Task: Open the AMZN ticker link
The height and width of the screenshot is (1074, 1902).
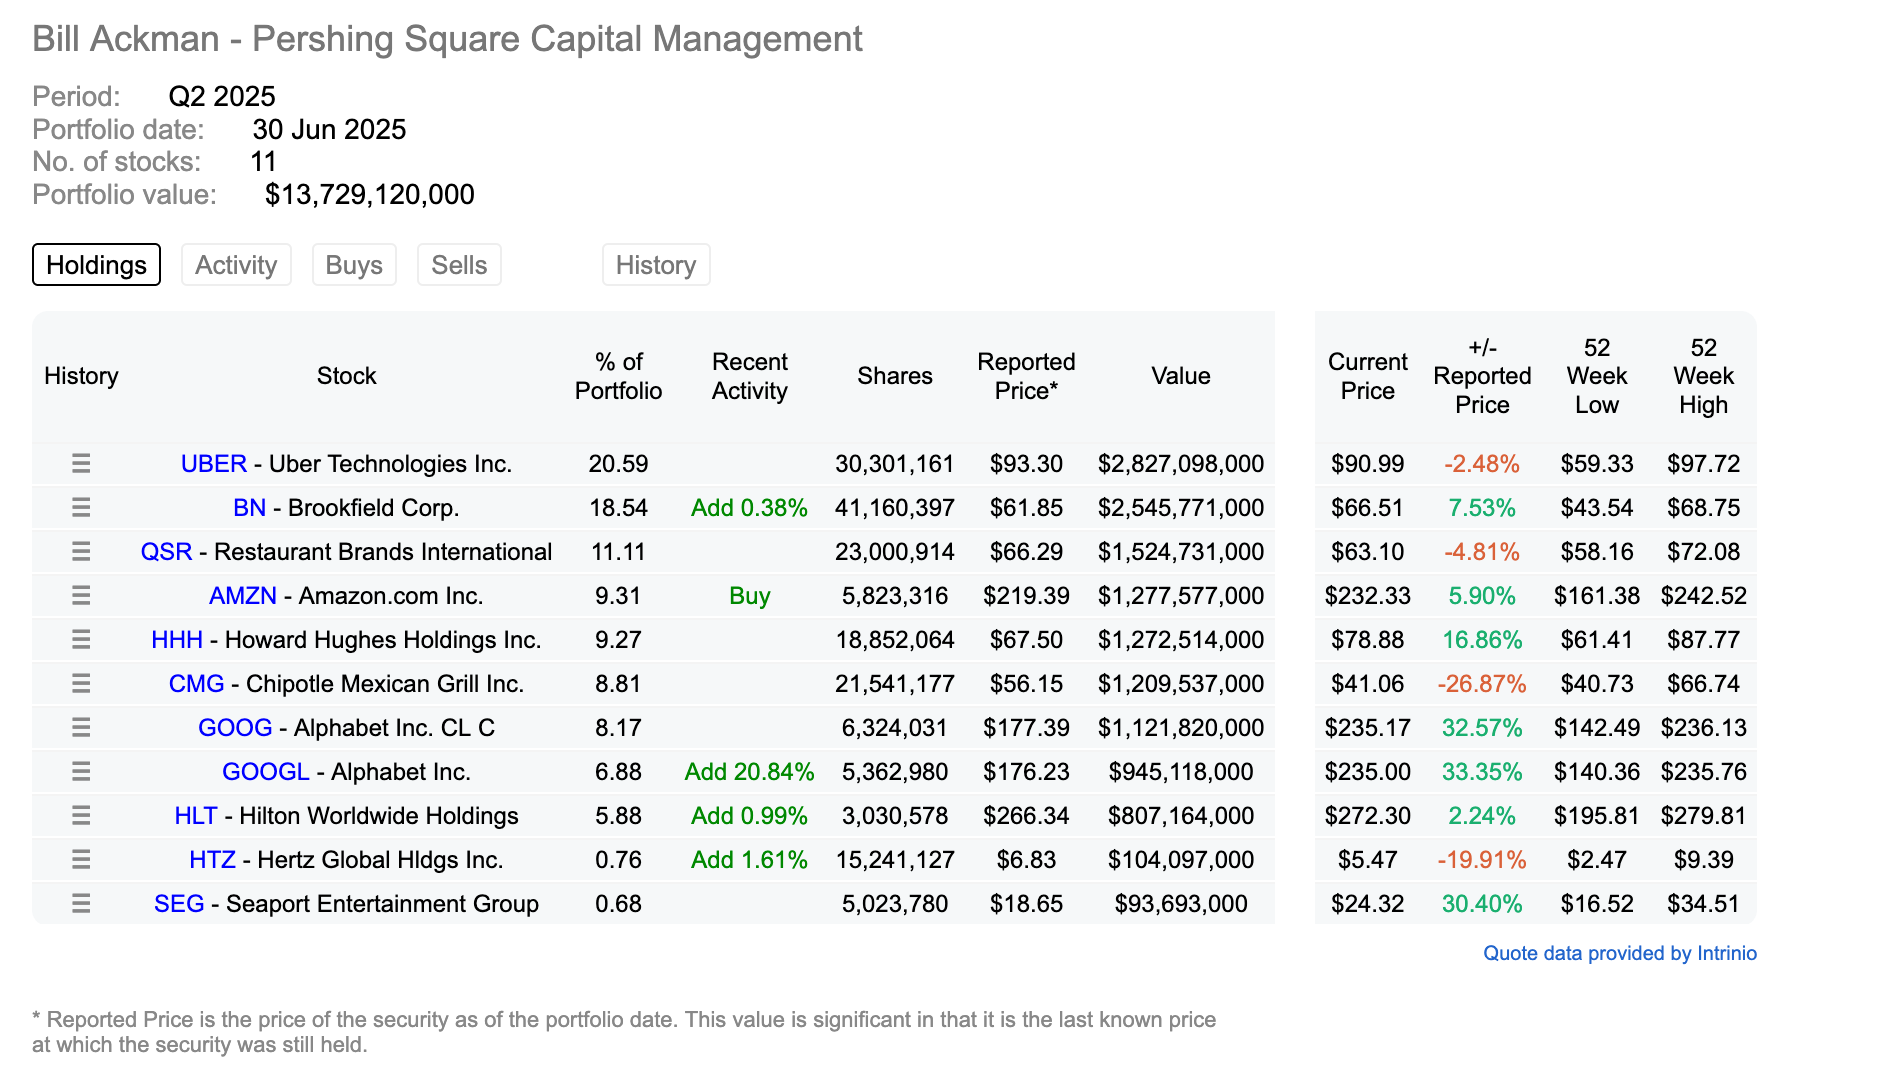Action: coord(243,596)
